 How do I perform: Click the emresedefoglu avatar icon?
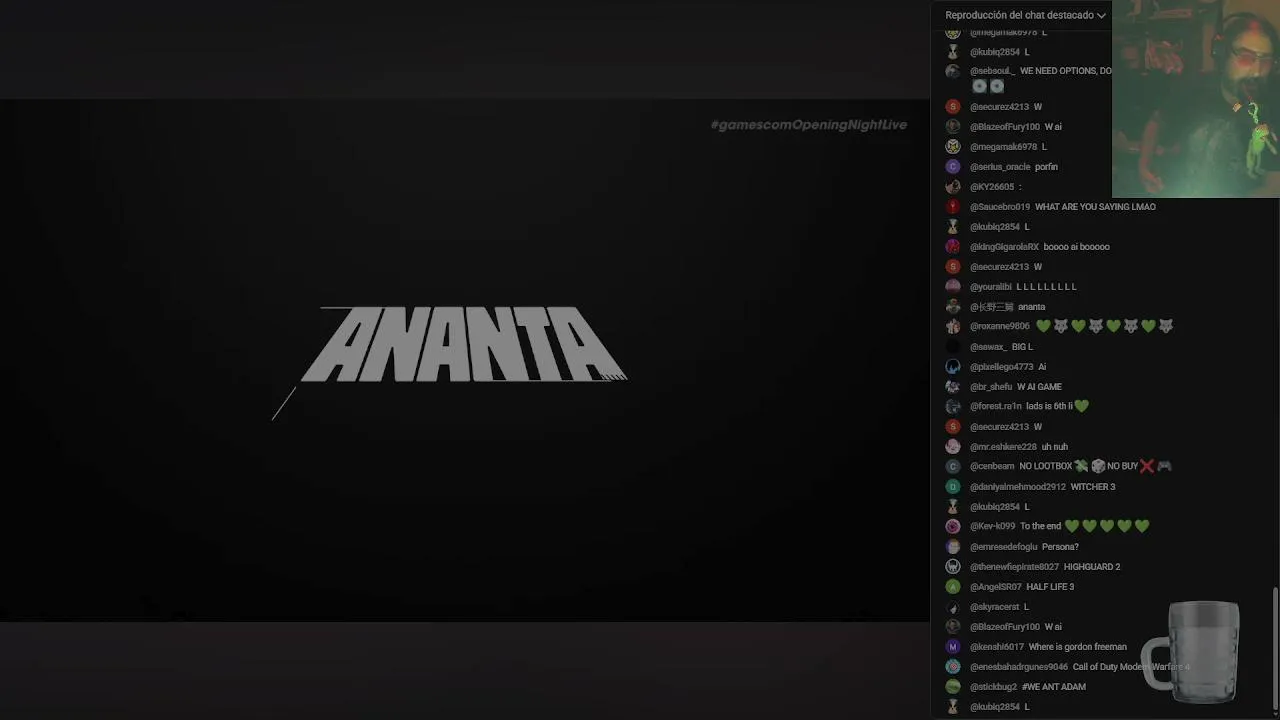pos(953,547)
